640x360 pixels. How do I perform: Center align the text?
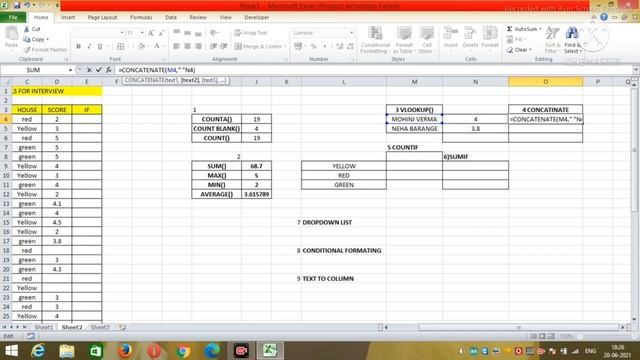point(187,47)
